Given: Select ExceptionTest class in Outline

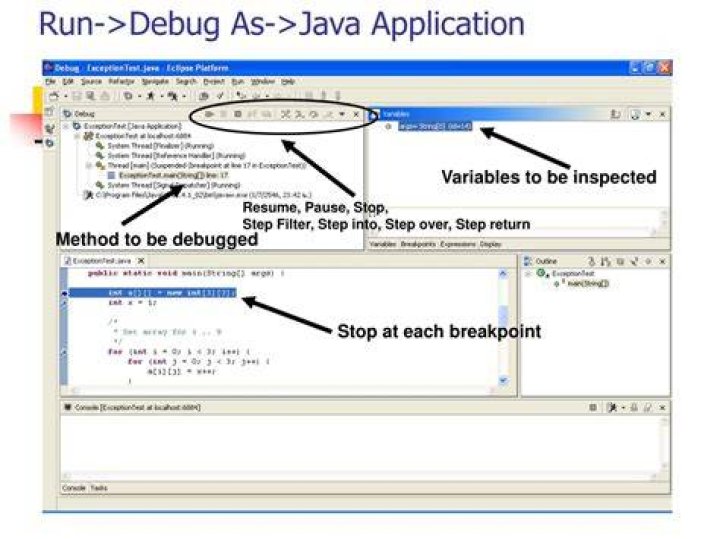Looking at the screenshot, I should (x=573, y=274).
